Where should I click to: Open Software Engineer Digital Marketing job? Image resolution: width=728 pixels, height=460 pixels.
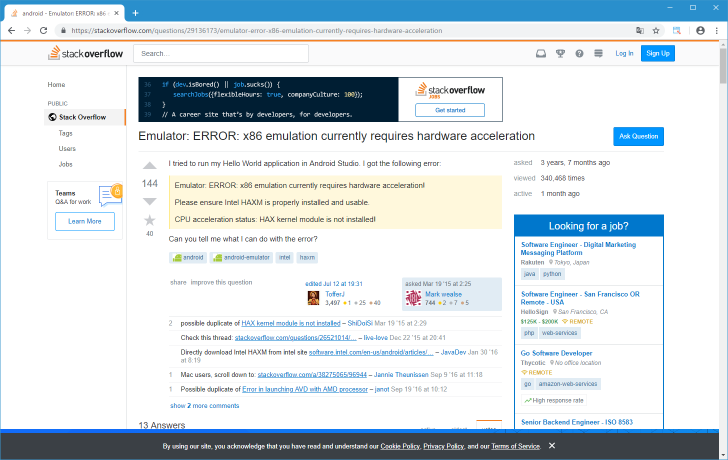[578, 249]
